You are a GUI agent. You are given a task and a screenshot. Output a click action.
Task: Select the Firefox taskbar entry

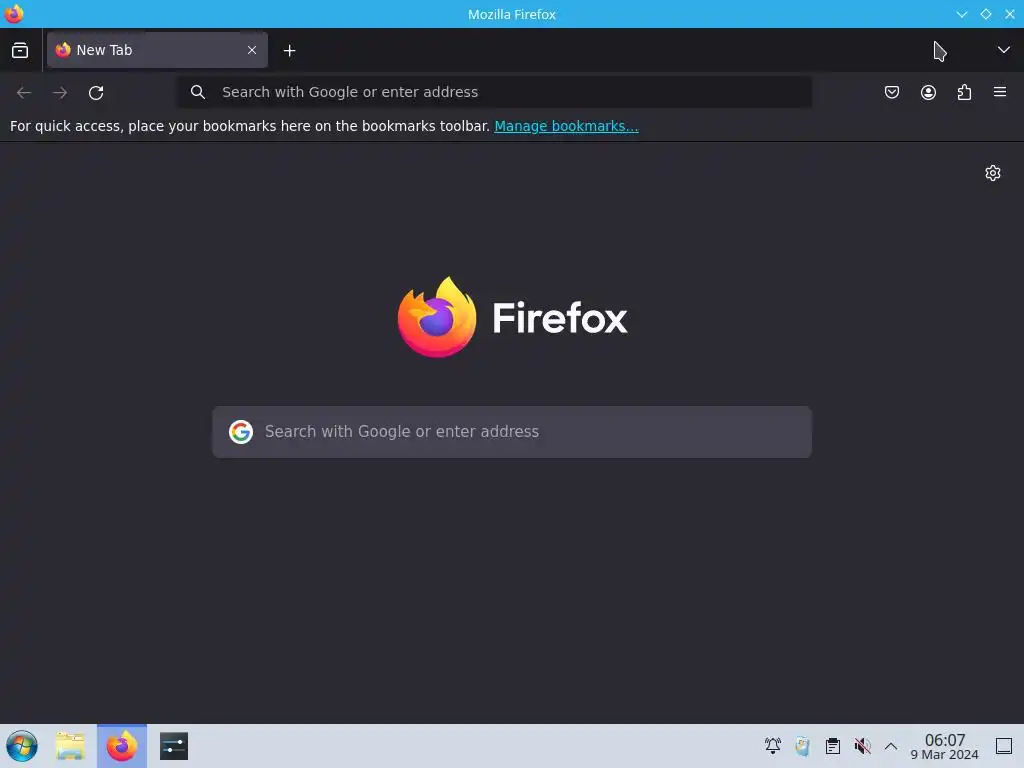(122, 746)
